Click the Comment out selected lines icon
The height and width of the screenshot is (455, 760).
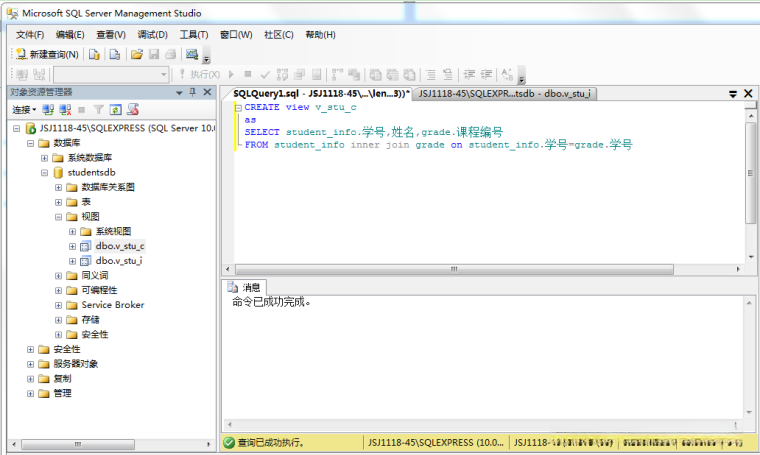click(431, 74)
